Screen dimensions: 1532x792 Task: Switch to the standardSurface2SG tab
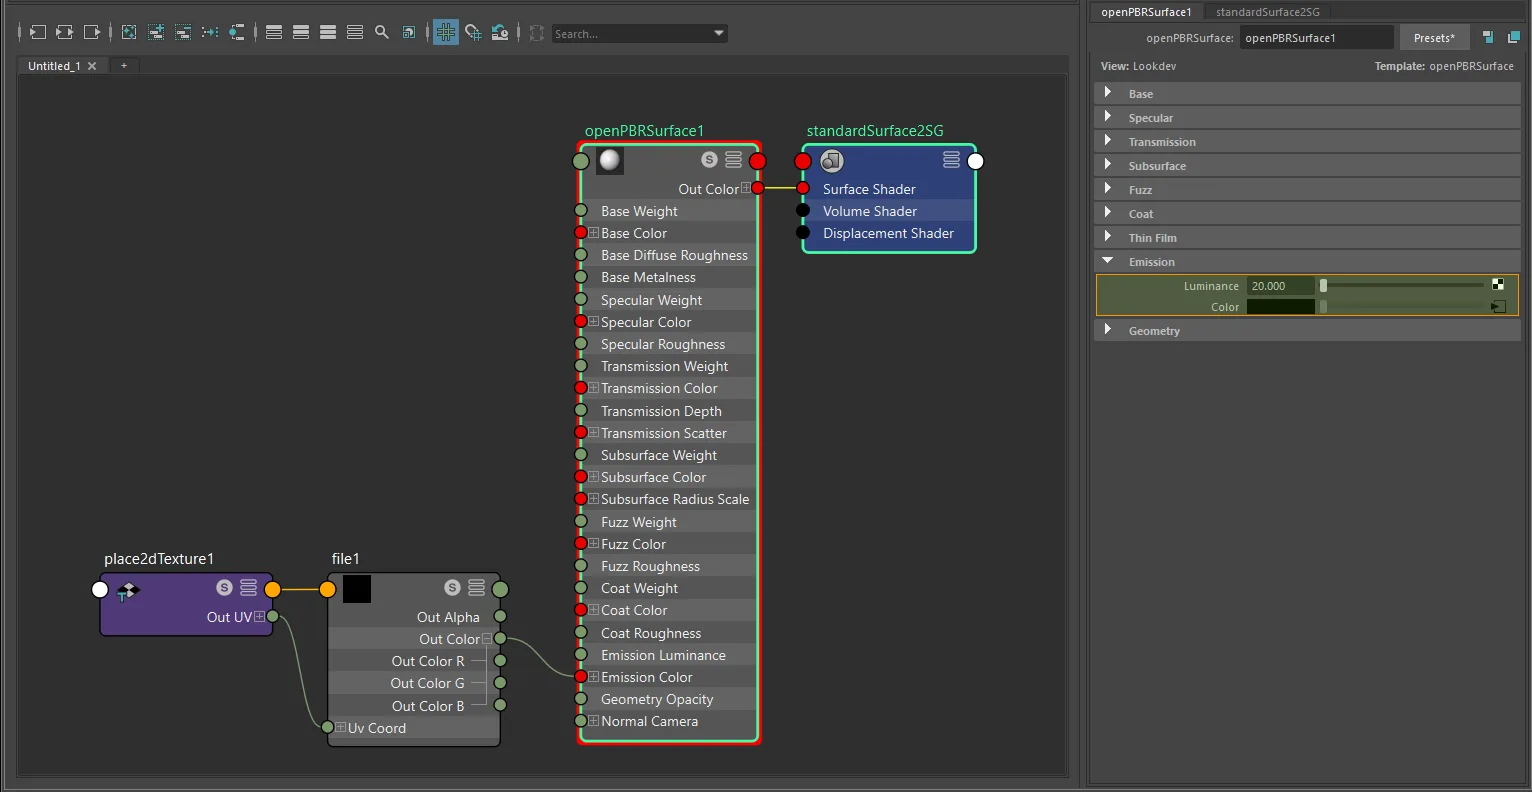(x=1268, y=12)
